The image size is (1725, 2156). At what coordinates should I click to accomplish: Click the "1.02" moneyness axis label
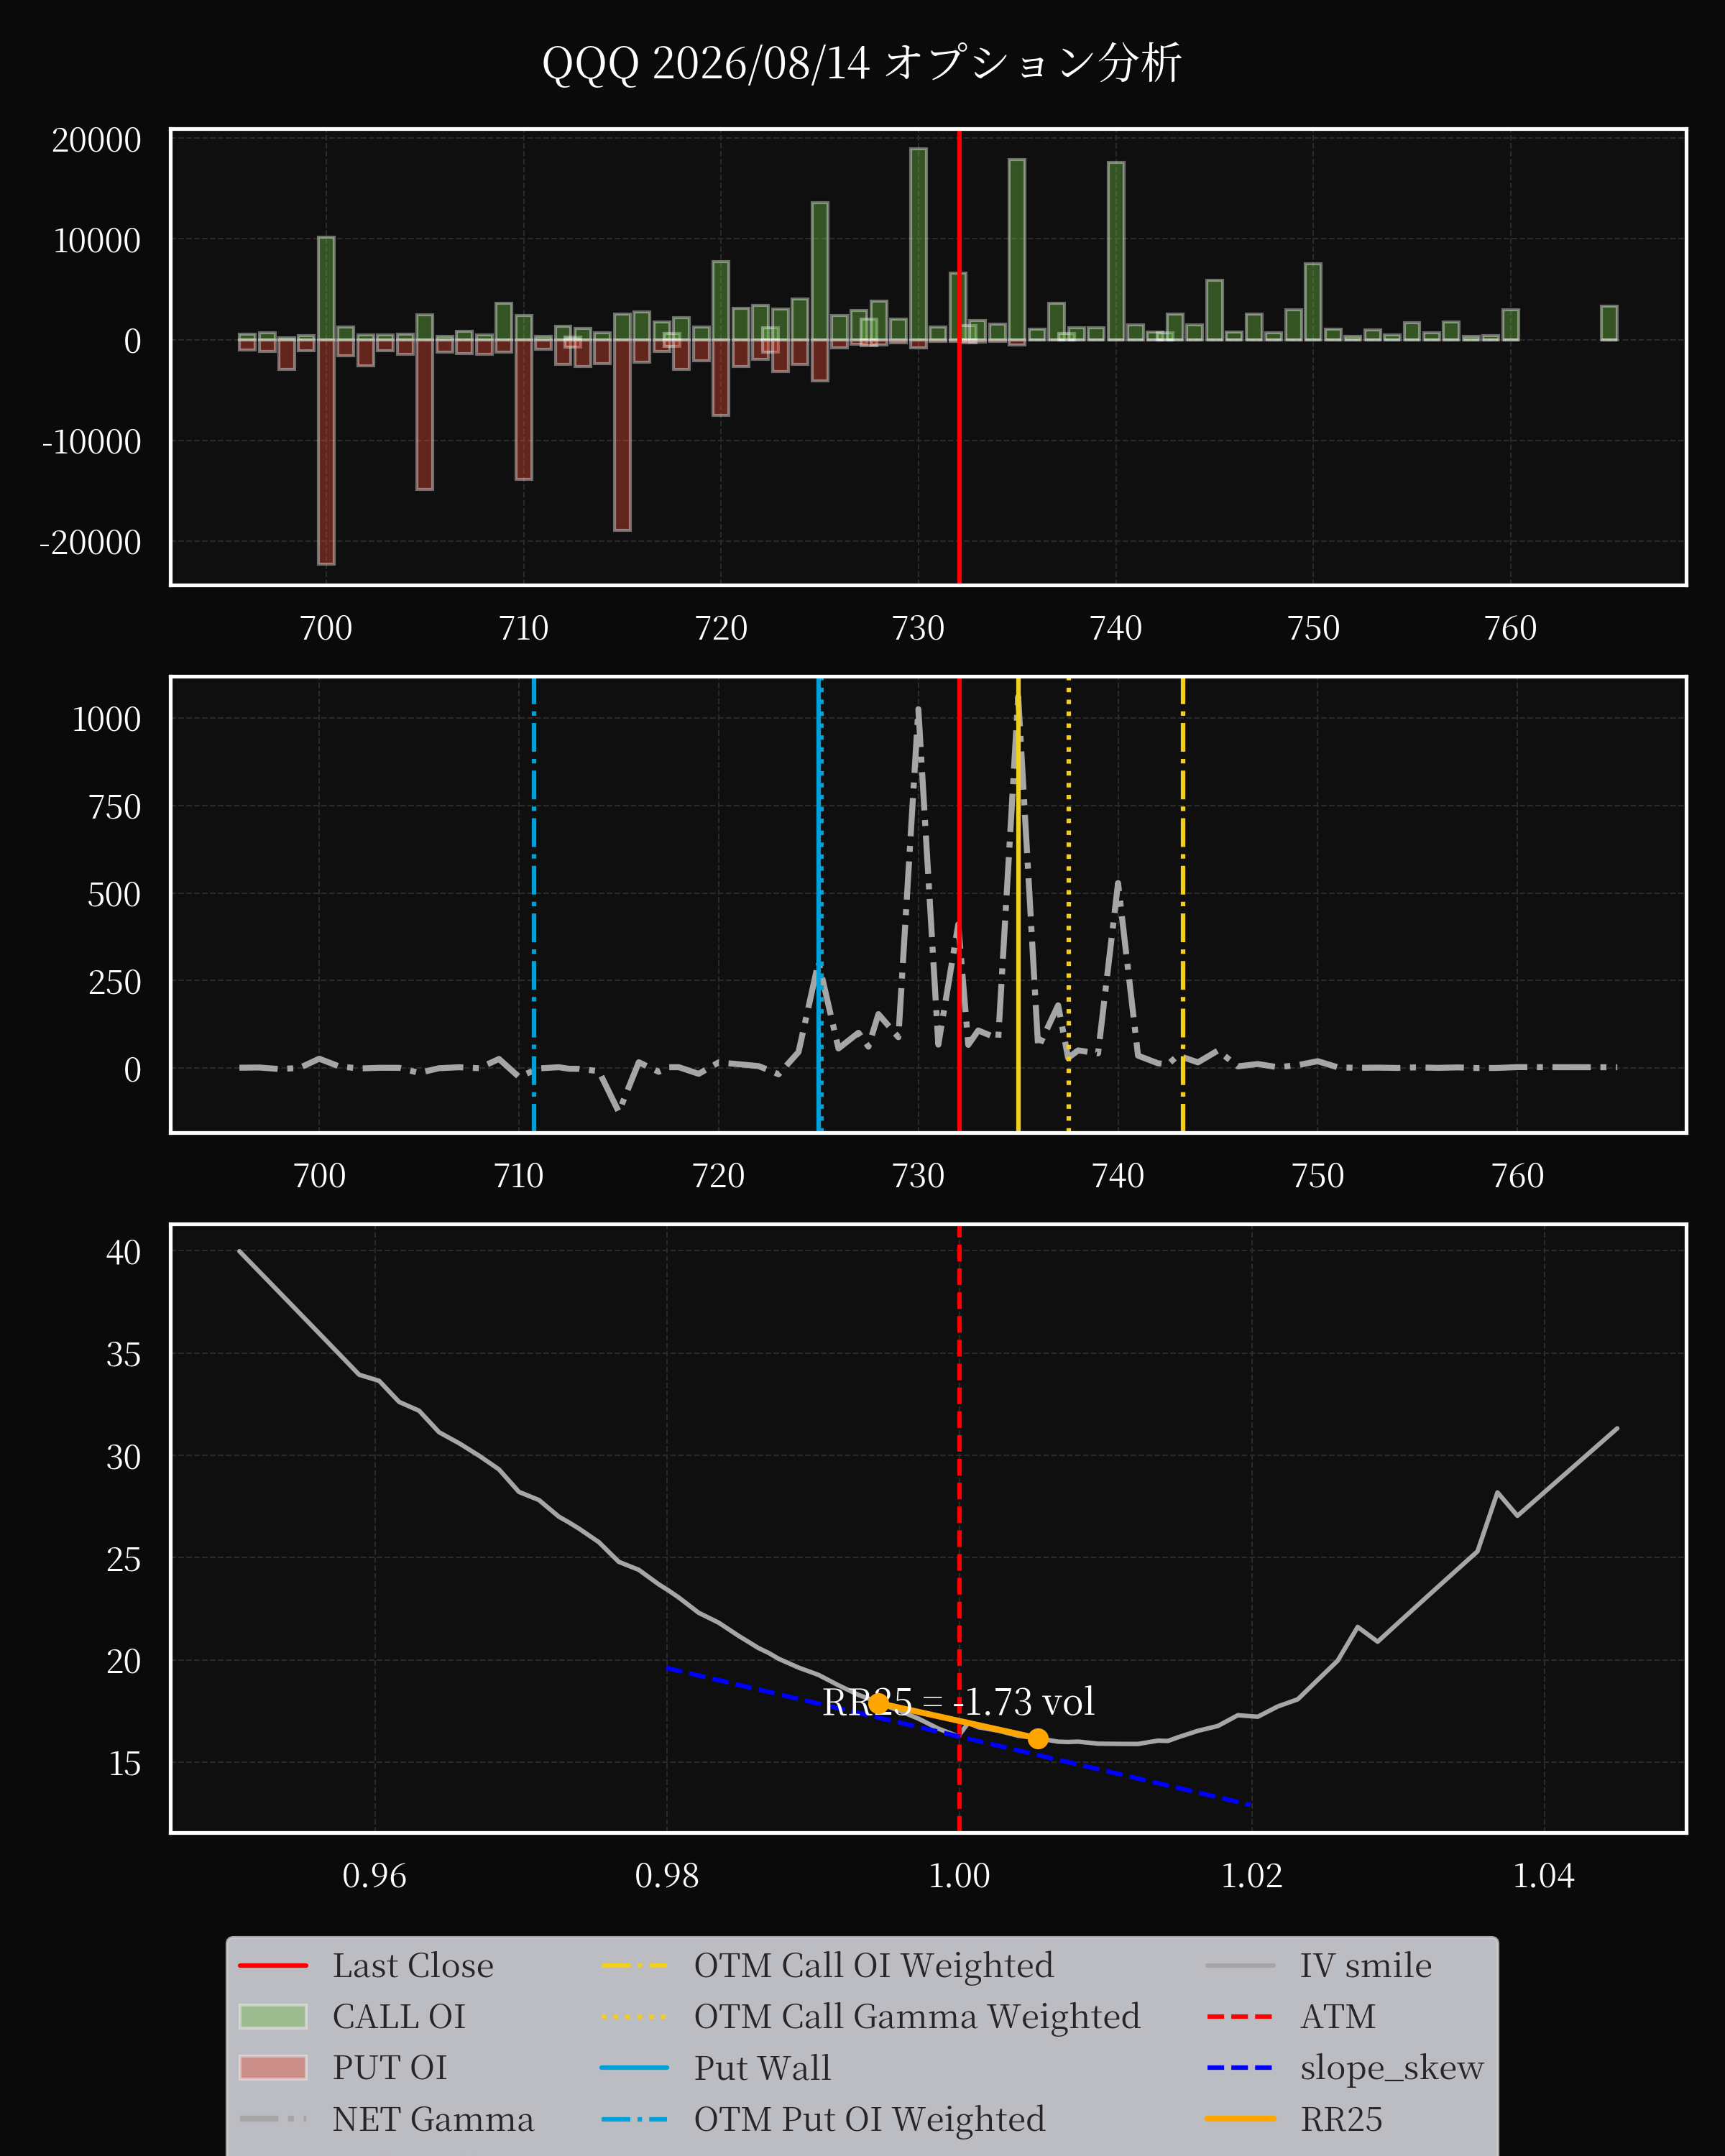click(x=1252, y=1875)
